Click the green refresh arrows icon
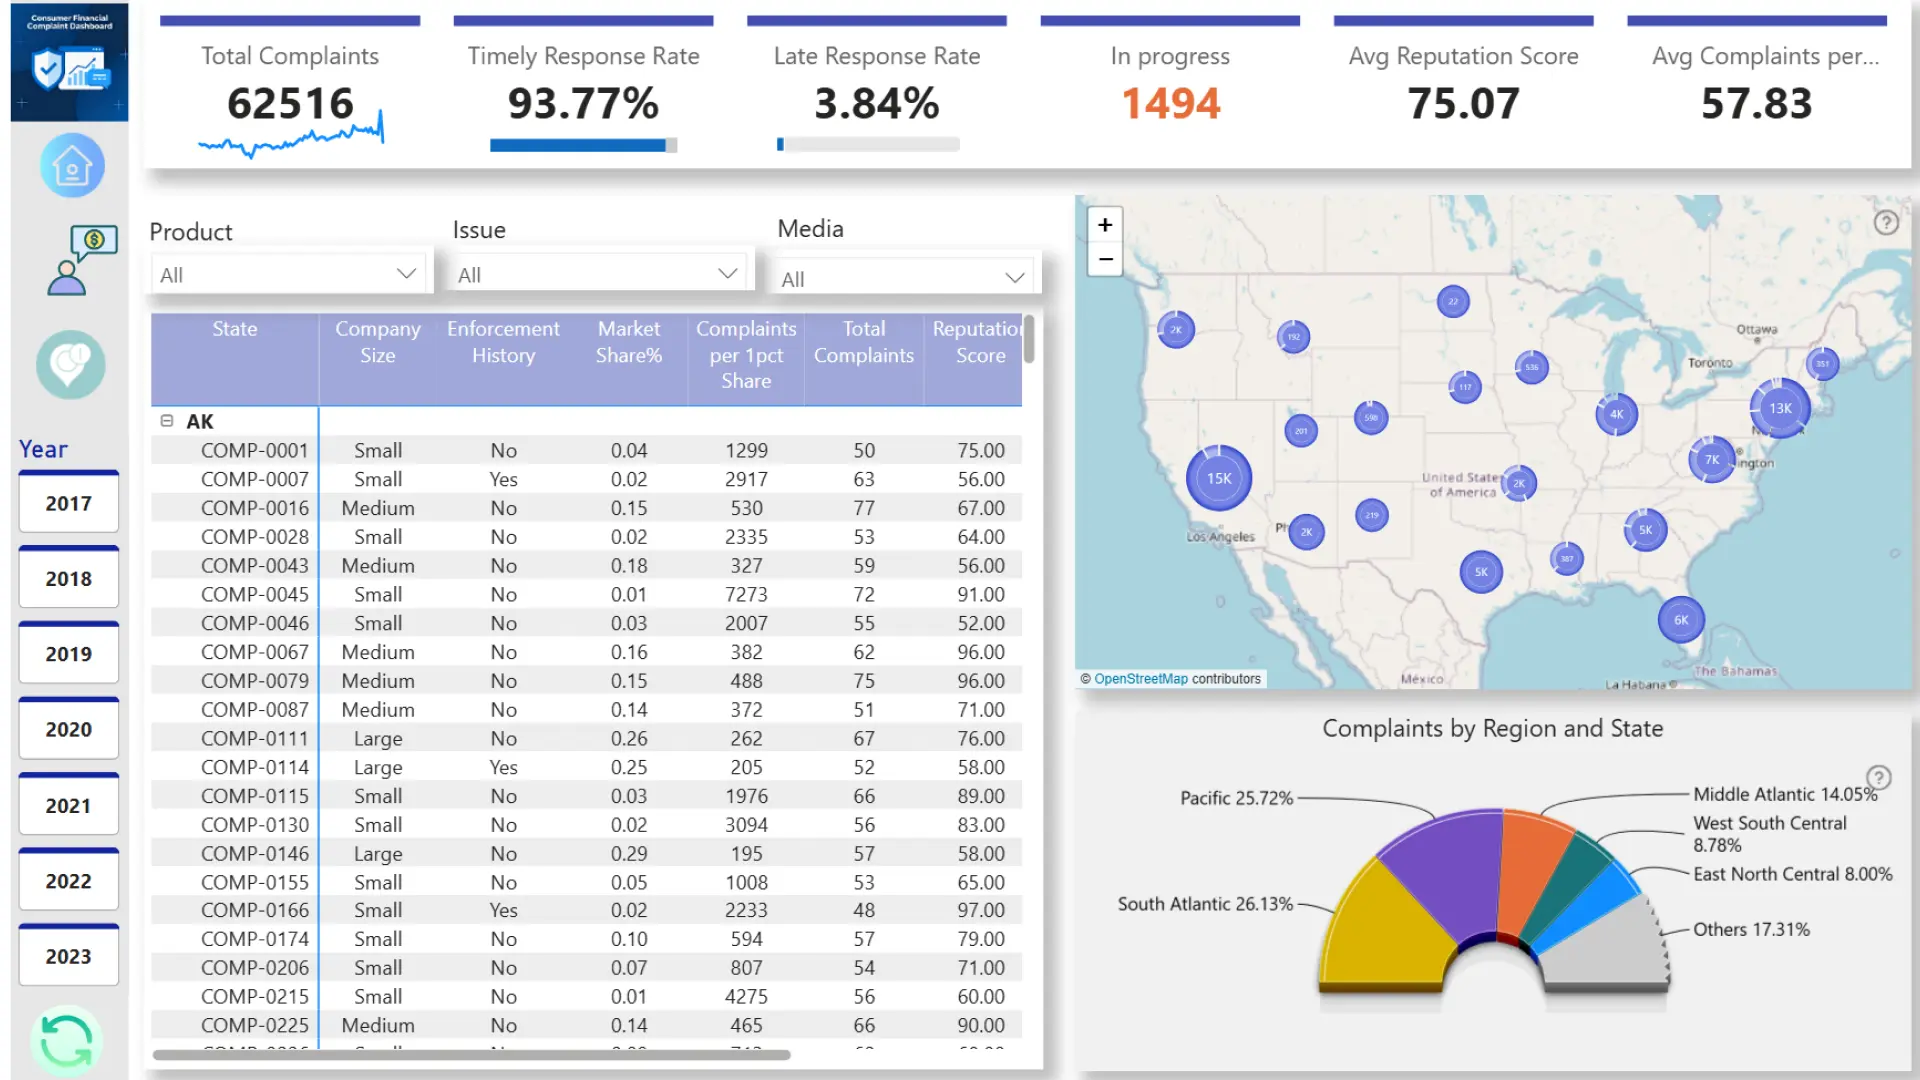 coord(66,1041)
